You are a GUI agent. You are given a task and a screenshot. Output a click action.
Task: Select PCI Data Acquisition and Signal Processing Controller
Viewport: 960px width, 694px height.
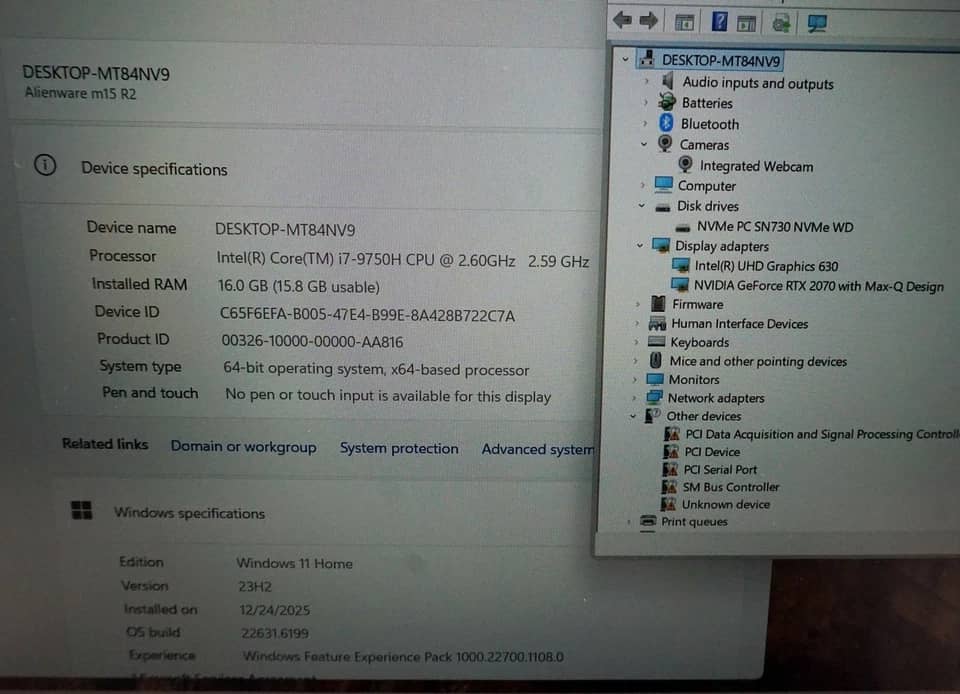coord(822,434)
